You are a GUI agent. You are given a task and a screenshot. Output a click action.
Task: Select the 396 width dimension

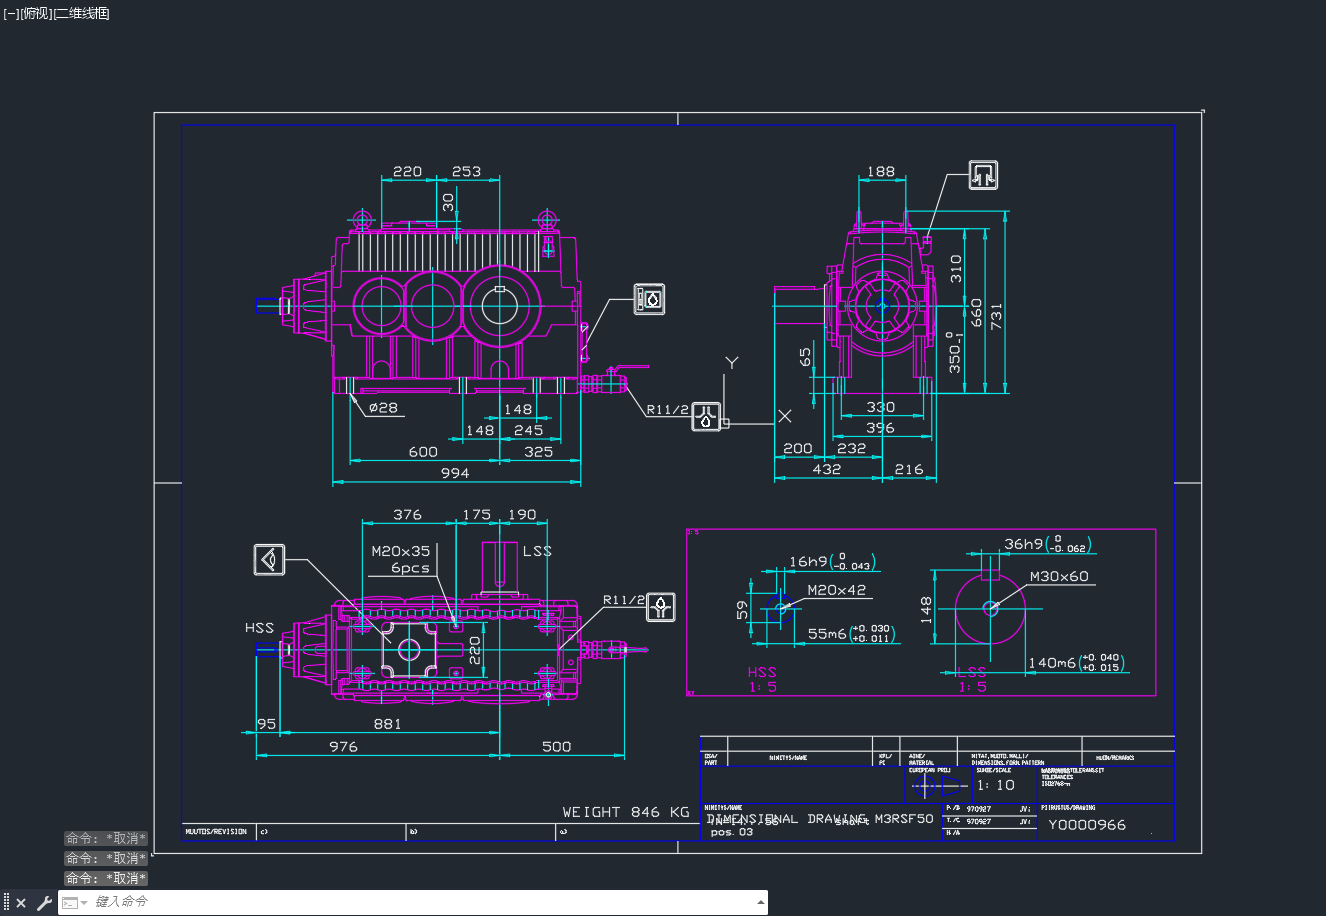click(x=881, y=428)
